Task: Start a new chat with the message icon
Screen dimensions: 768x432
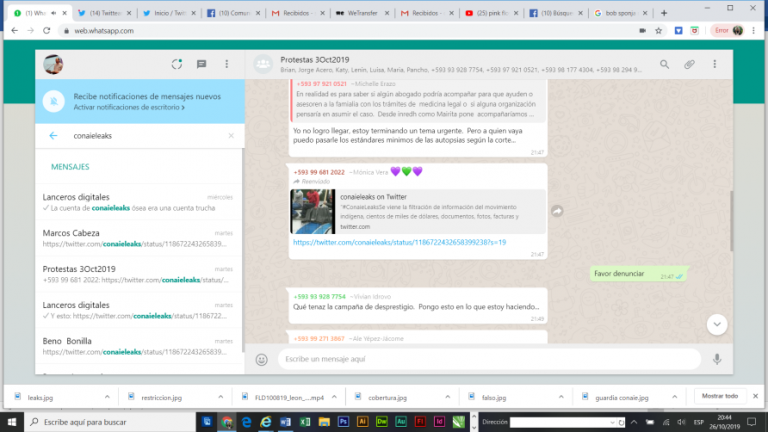Action: [202, 64]
